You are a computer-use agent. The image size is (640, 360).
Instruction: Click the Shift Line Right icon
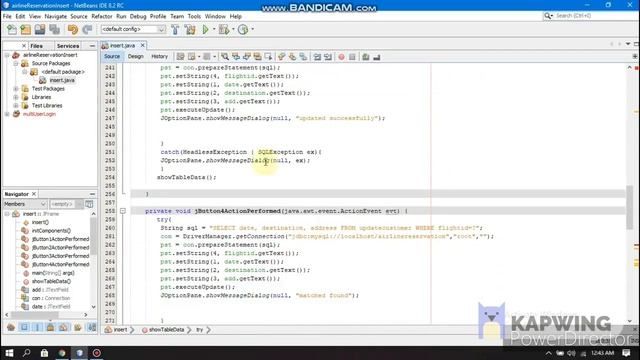(328, 57)
